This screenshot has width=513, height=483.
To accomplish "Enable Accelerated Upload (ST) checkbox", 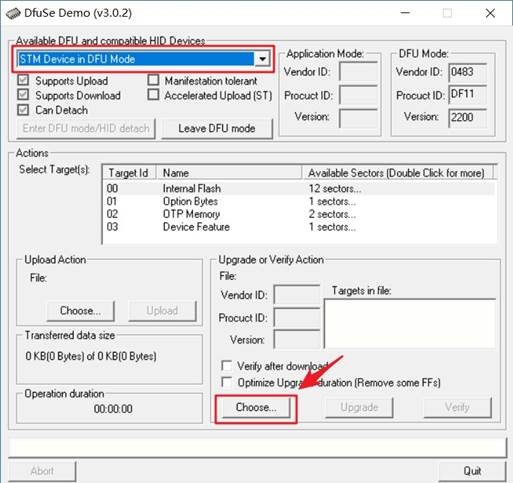I will point(153,95).
